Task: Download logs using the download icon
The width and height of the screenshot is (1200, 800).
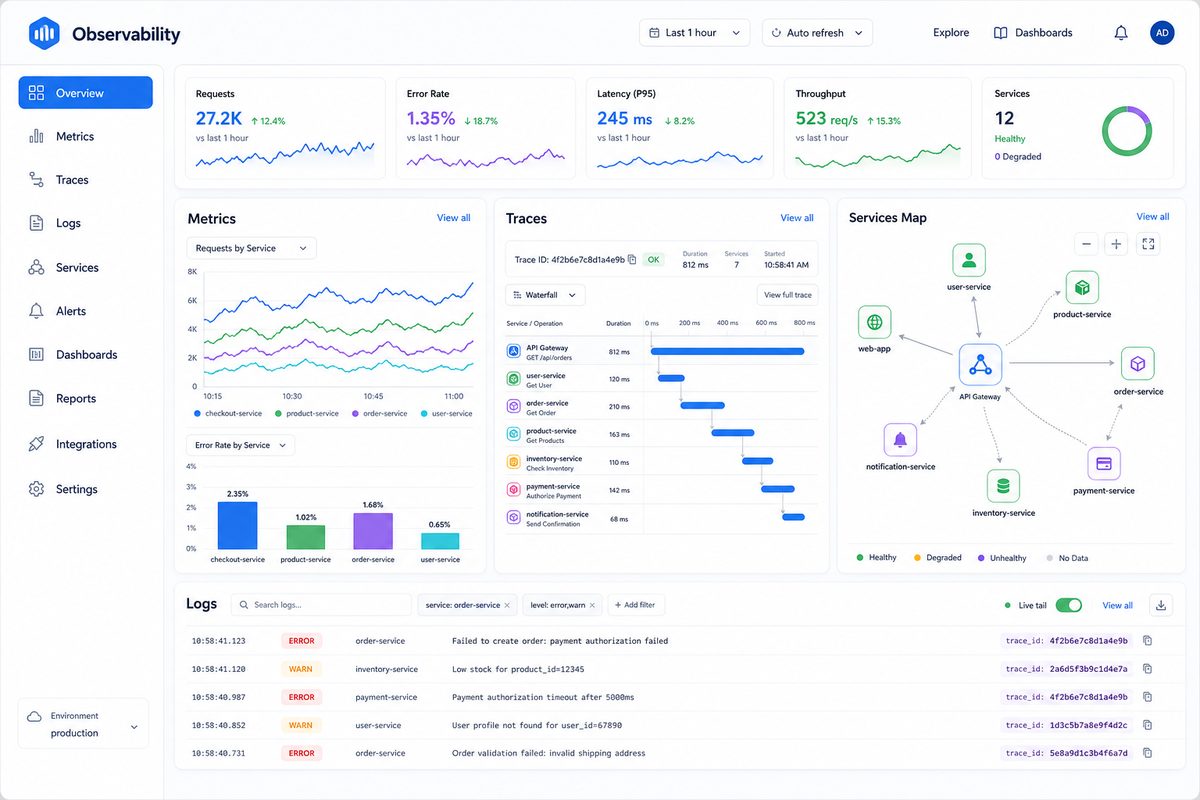Action: click(1160, 605)
